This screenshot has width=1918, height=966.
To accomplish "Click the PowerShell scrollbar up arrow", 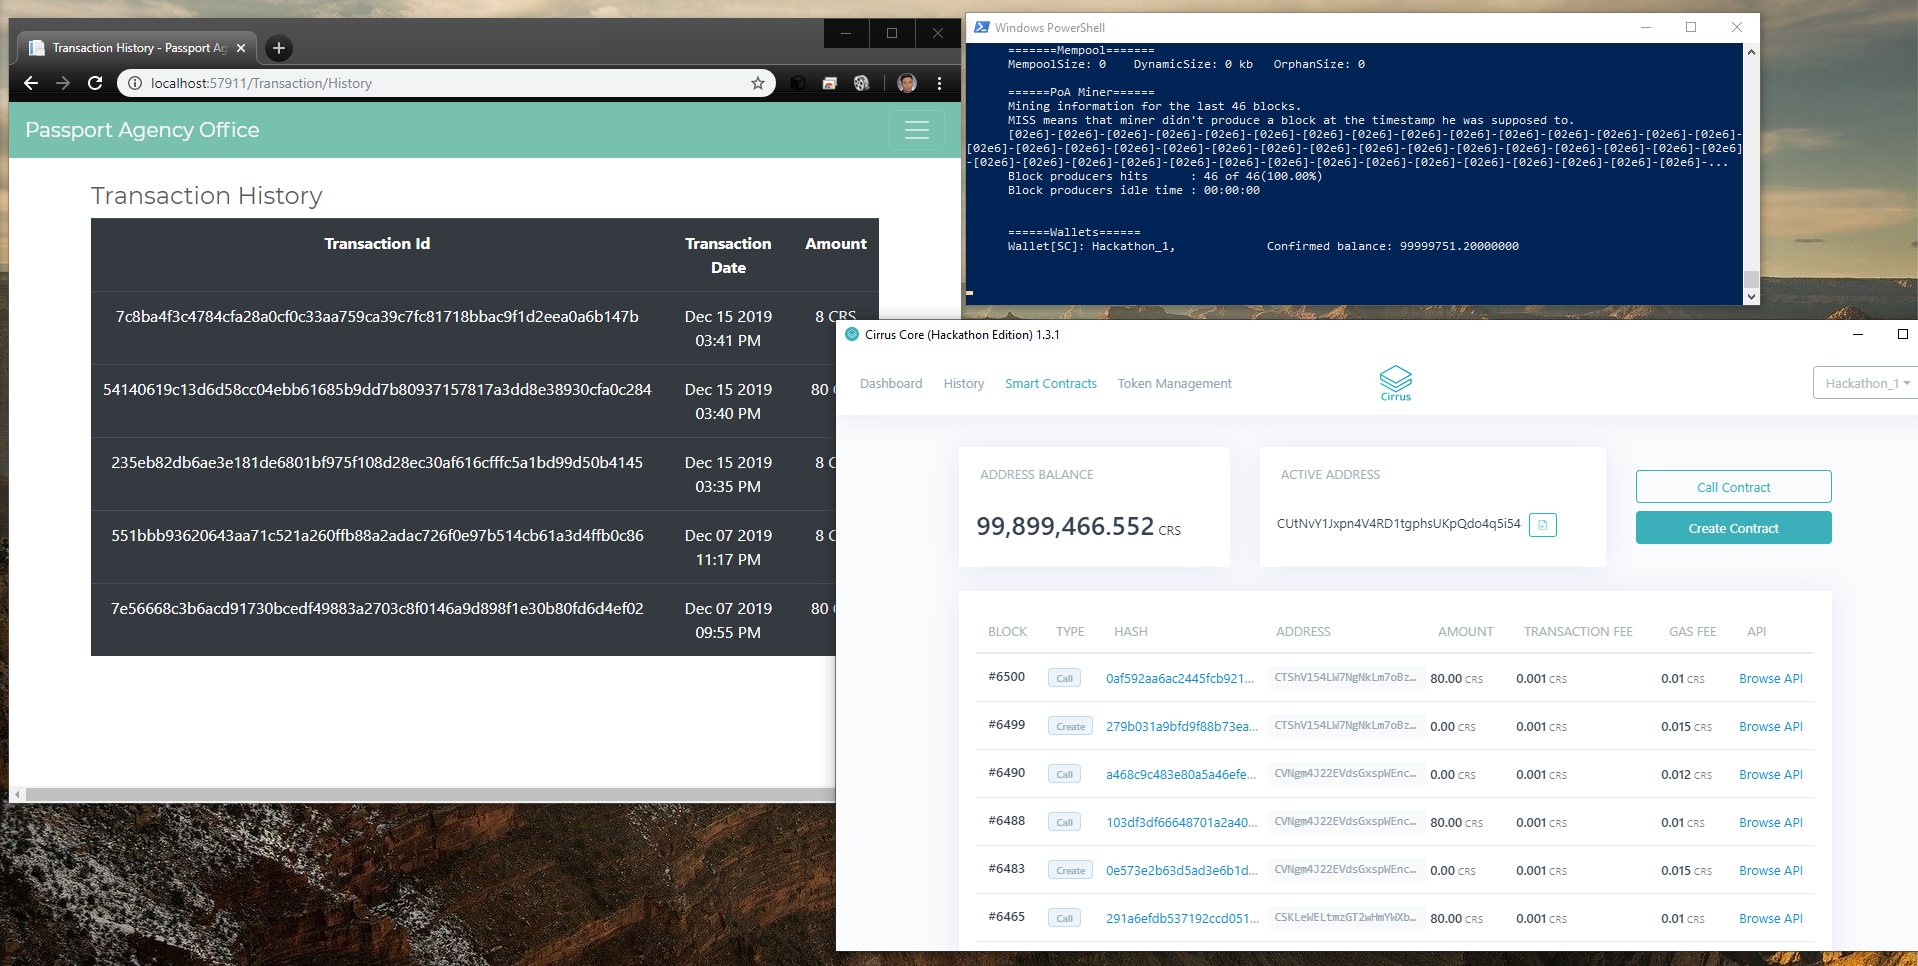I will pos(1751,52).
